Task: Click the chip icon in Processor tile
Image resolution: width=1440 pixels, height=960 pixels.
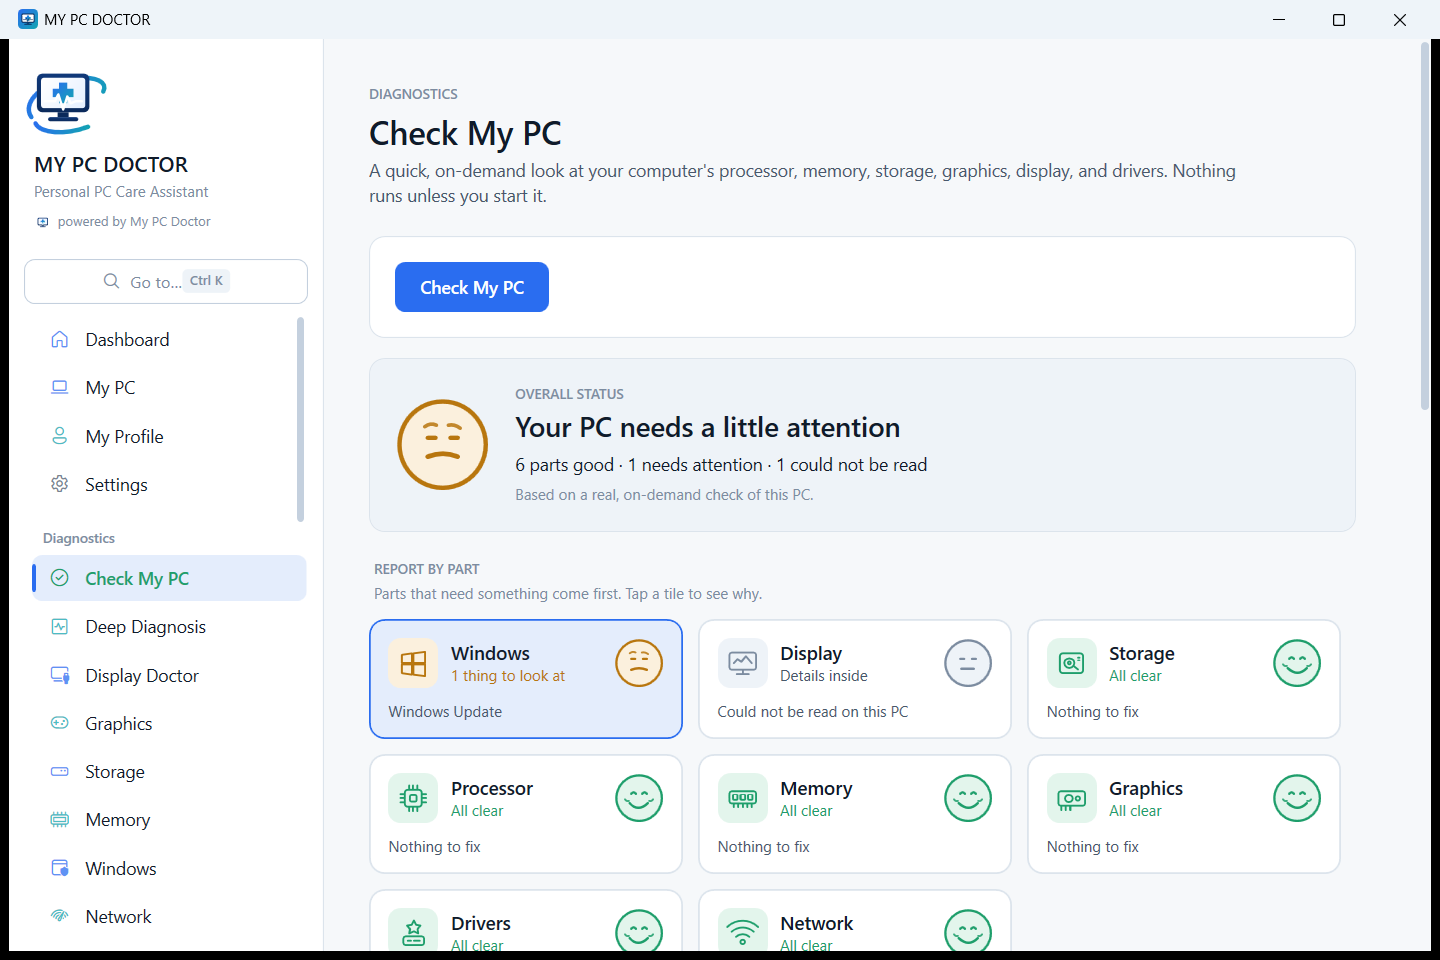Action: pos(413,798)
